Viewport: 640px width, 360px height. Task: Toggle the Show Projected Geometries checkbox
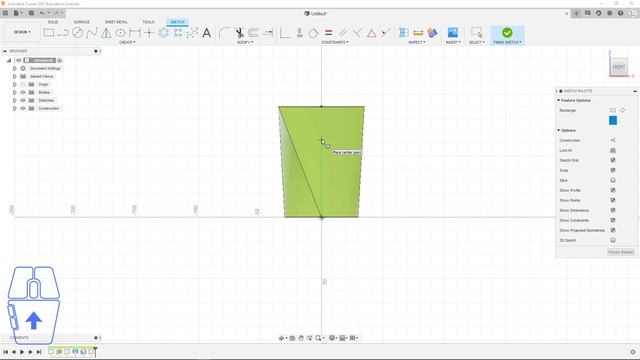613,230
